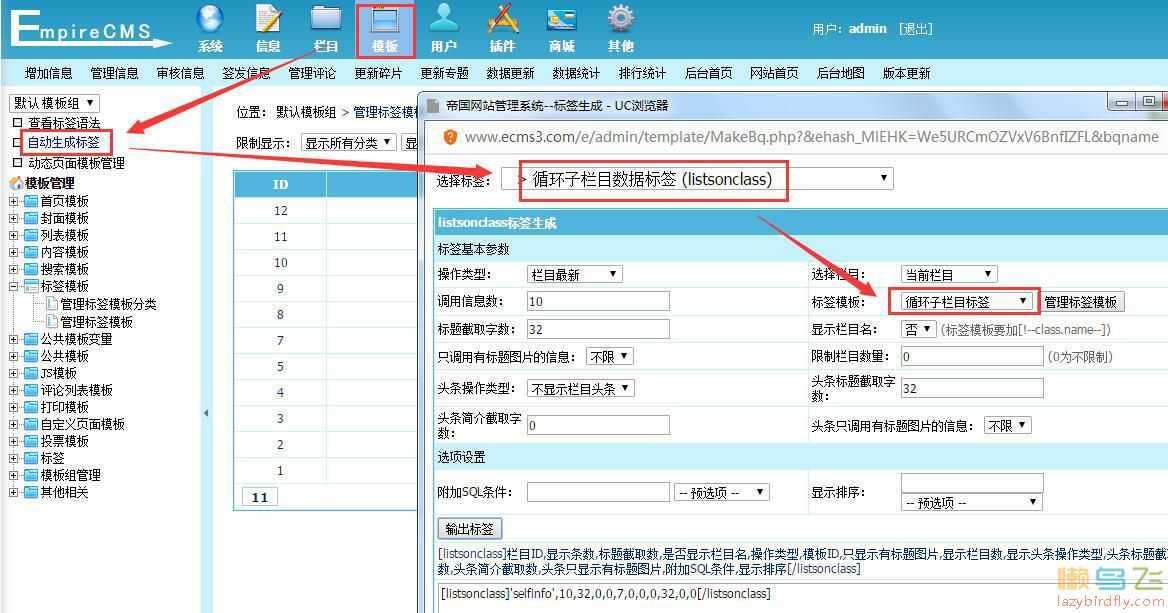The height and width of the screenshot is (613, 1168).
Task: Click 后台地图 in the menu bar
Action: (840, 73)
